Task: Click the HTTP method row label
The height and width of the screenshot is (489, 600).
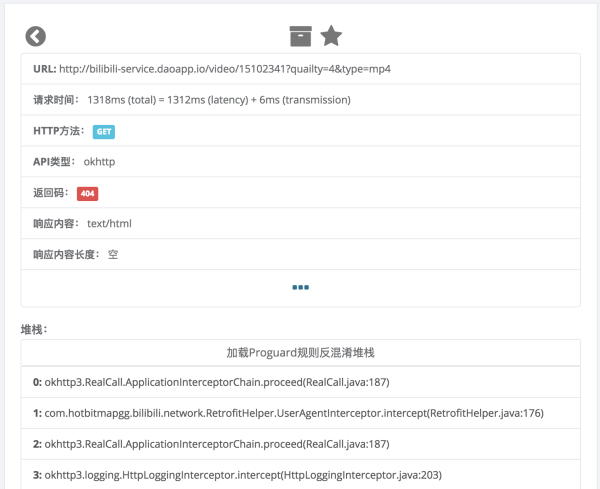Action: click(59, 131)
